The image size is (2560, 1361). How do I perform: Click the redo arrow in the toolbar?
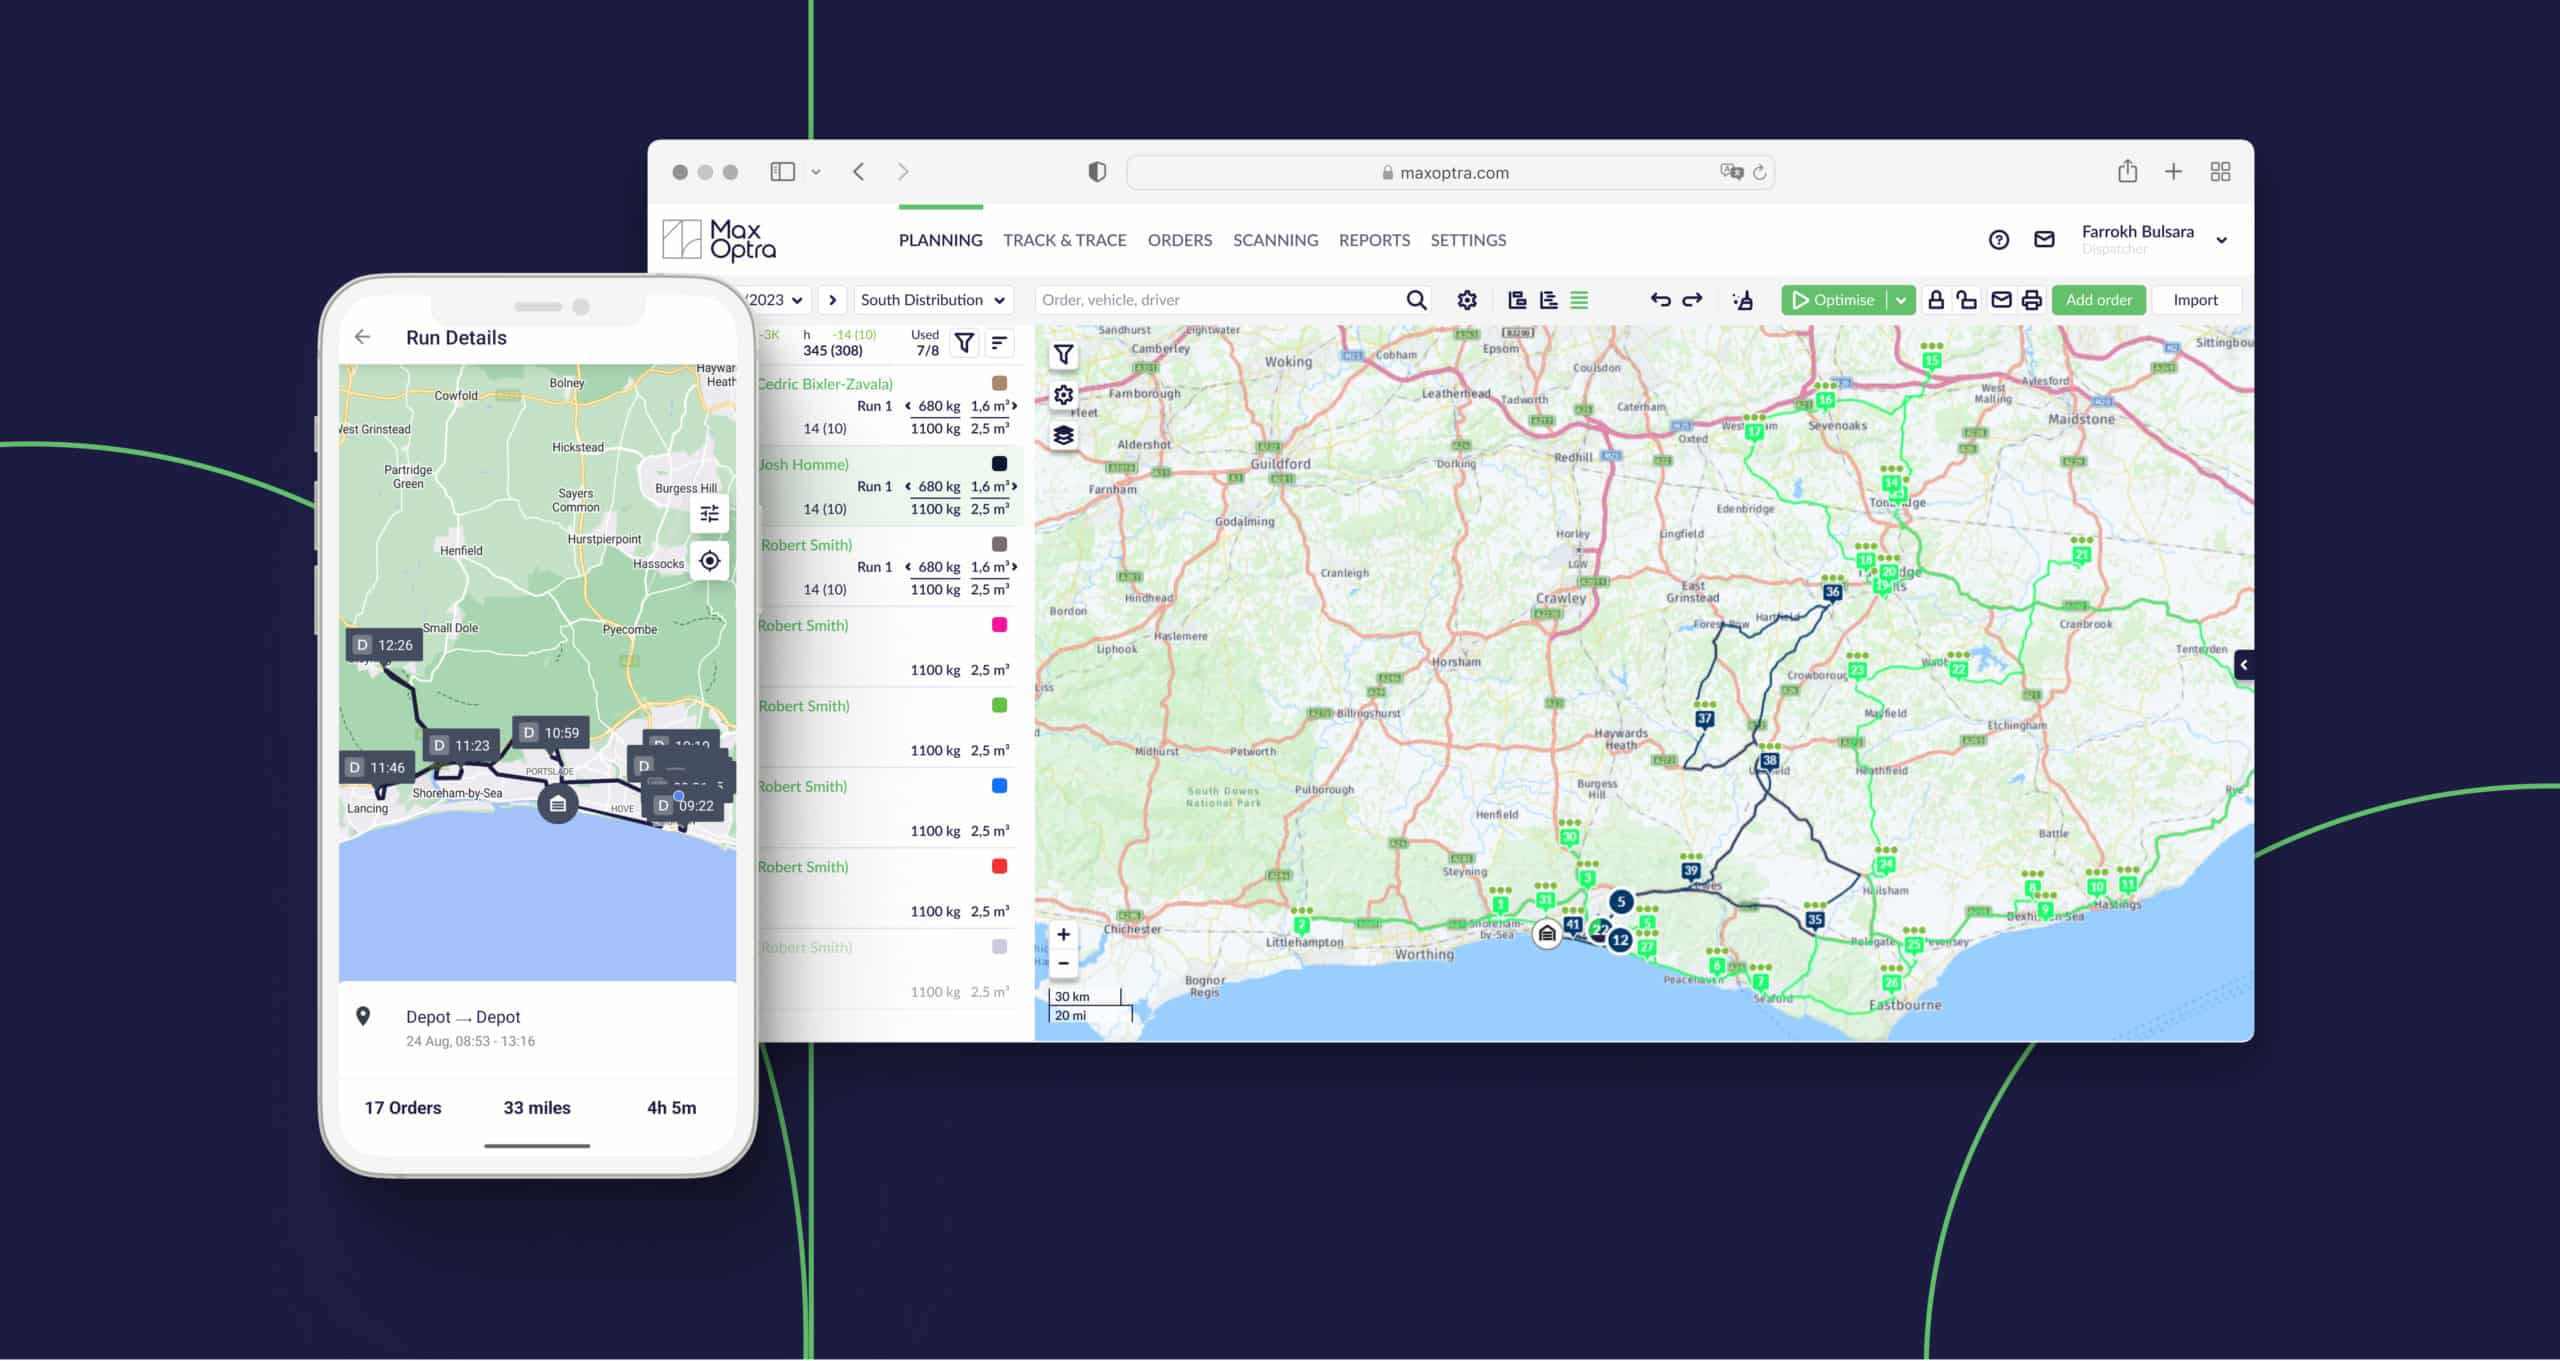coord(1691,299)
